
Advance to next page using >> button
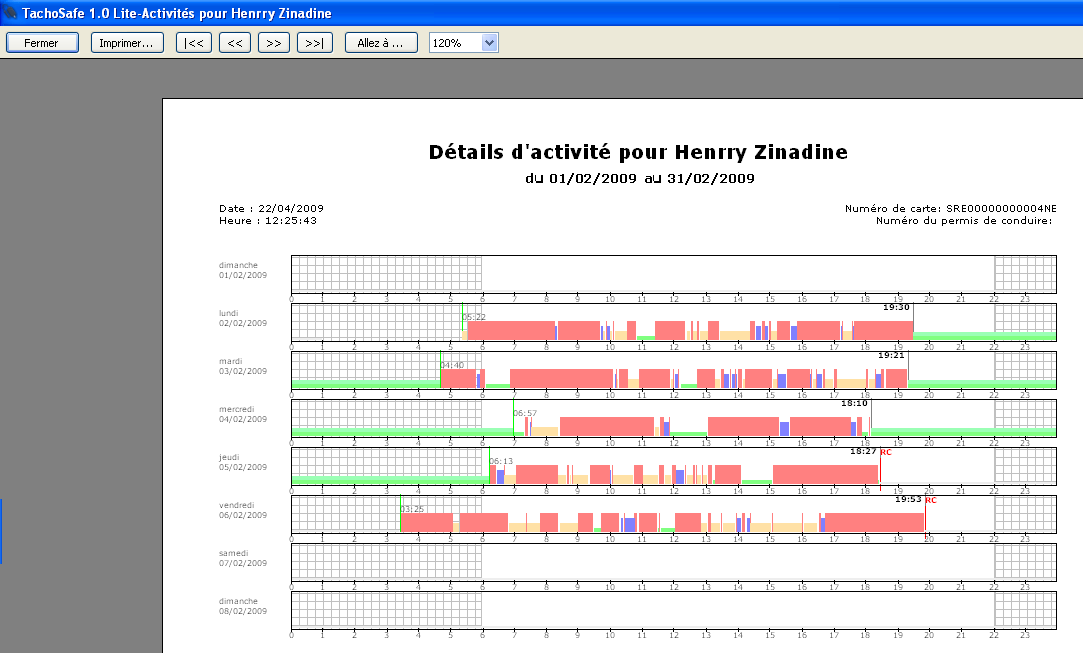274,43
